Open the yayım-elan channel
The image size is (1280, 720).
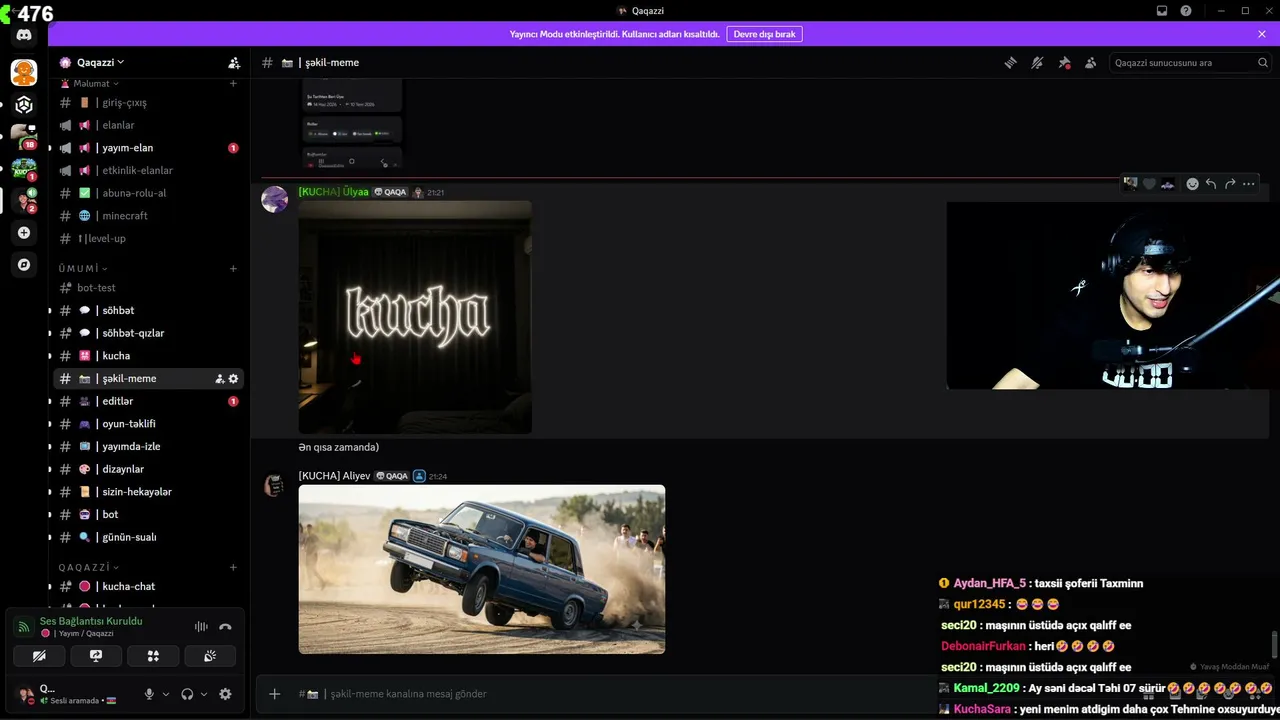tap(149, 148)
